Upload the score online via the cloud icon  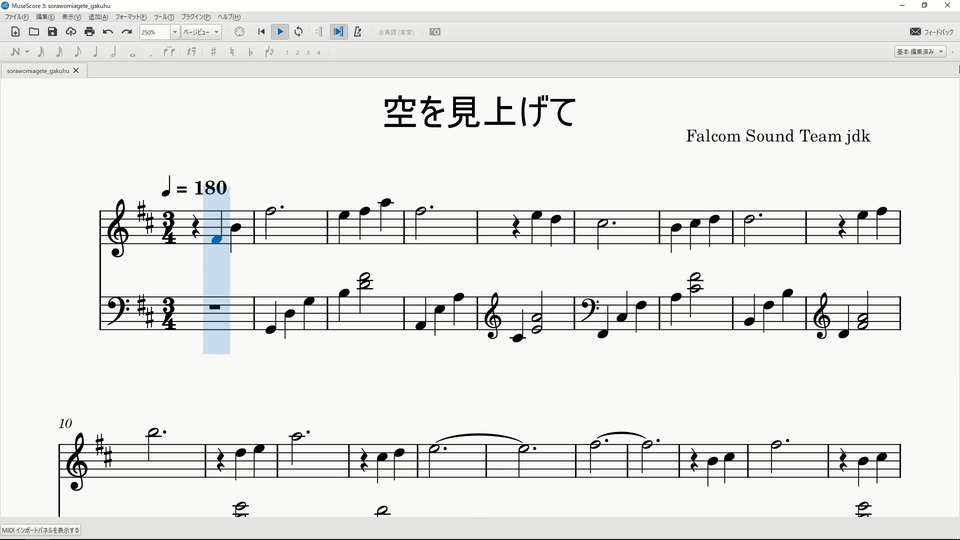[x=71, y=32]
